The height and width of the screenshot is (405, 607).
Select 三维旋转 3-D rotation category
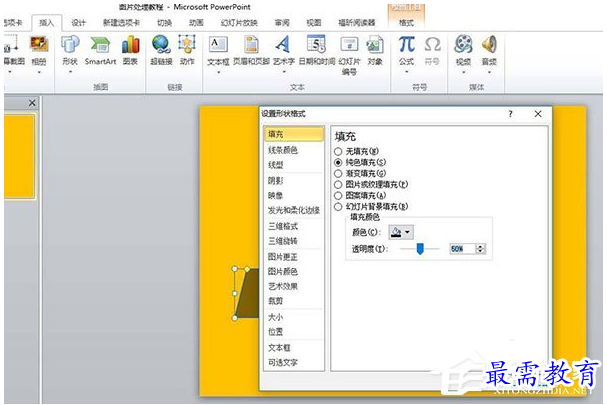[293, 241]
